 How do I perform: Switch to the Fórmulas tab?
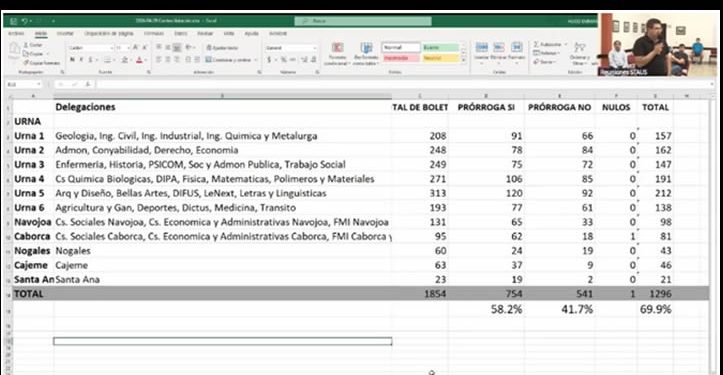coord(154,34)
